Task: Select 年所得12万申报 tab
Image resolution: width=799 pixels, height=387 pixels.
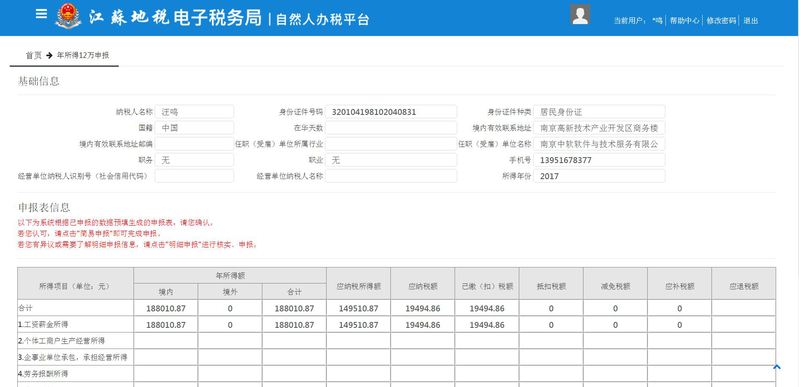Action: pyautogui.click(x=83, y=55)
